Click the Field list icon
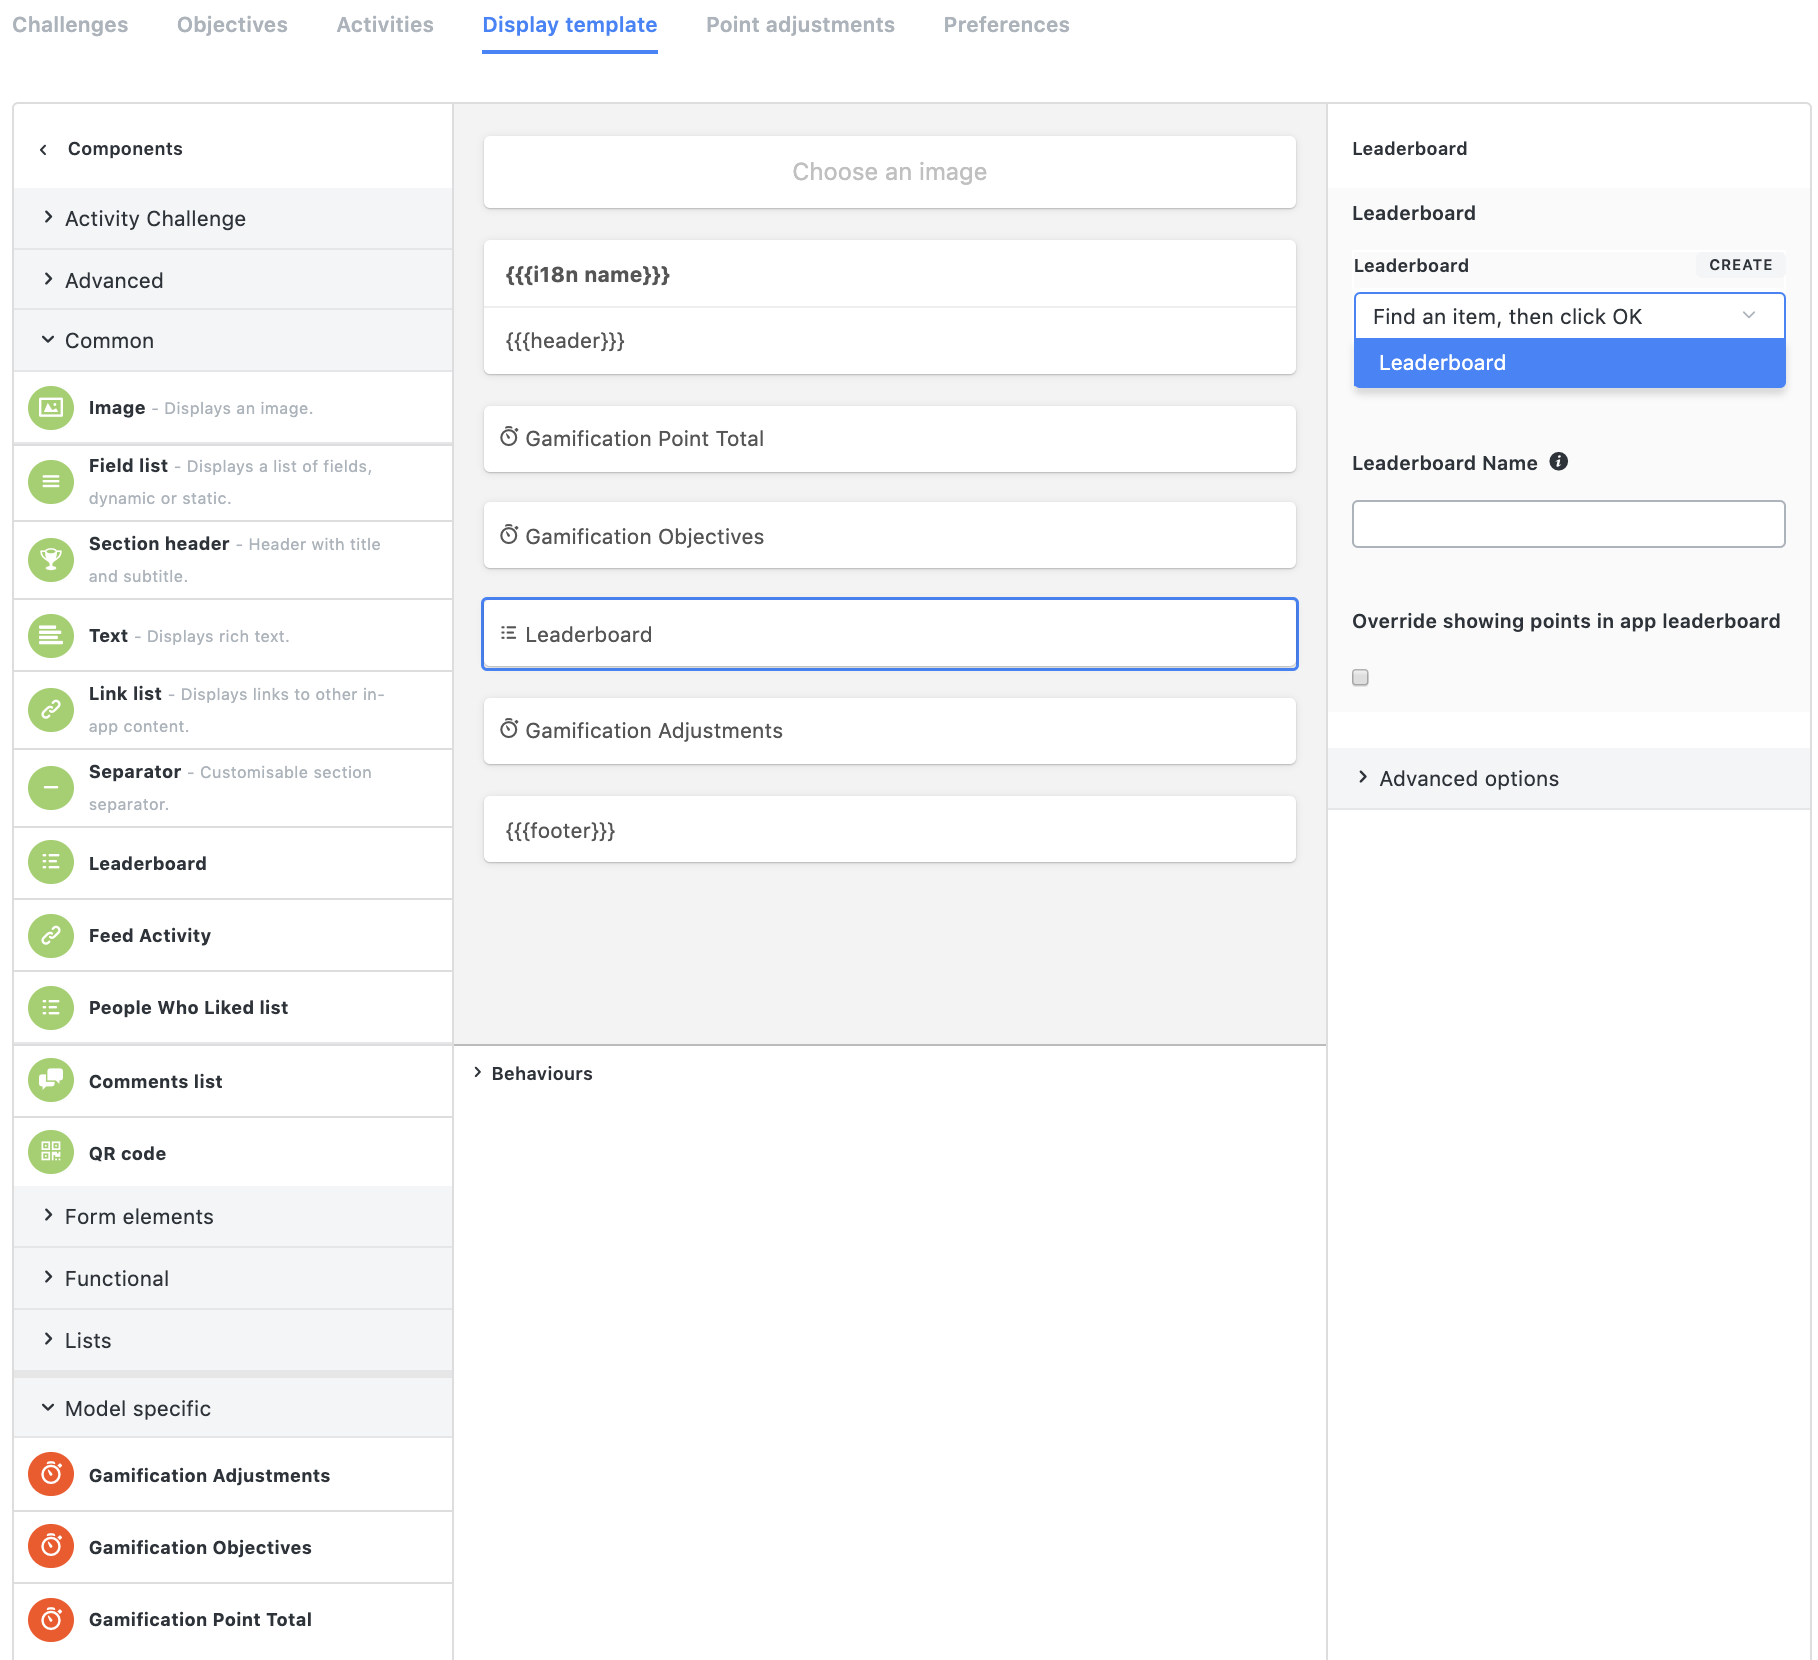The height and width of the screenshot is (1660, 1818). tap(50, 481)
